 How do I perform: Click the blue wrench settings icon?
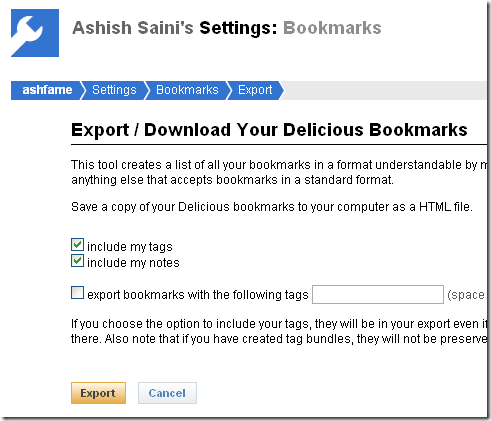35,33
